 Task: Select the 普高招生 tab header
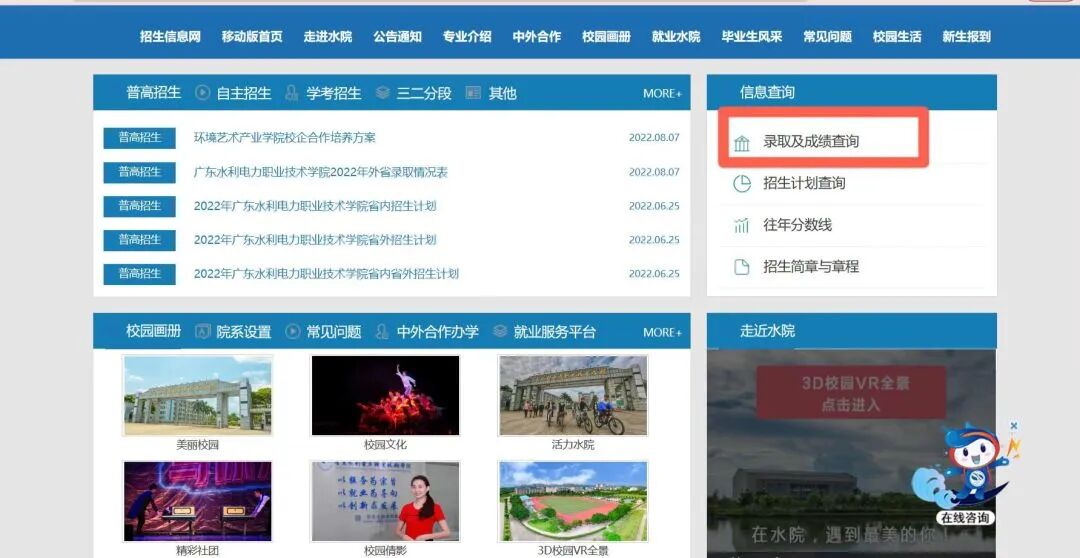pos(153,92)
